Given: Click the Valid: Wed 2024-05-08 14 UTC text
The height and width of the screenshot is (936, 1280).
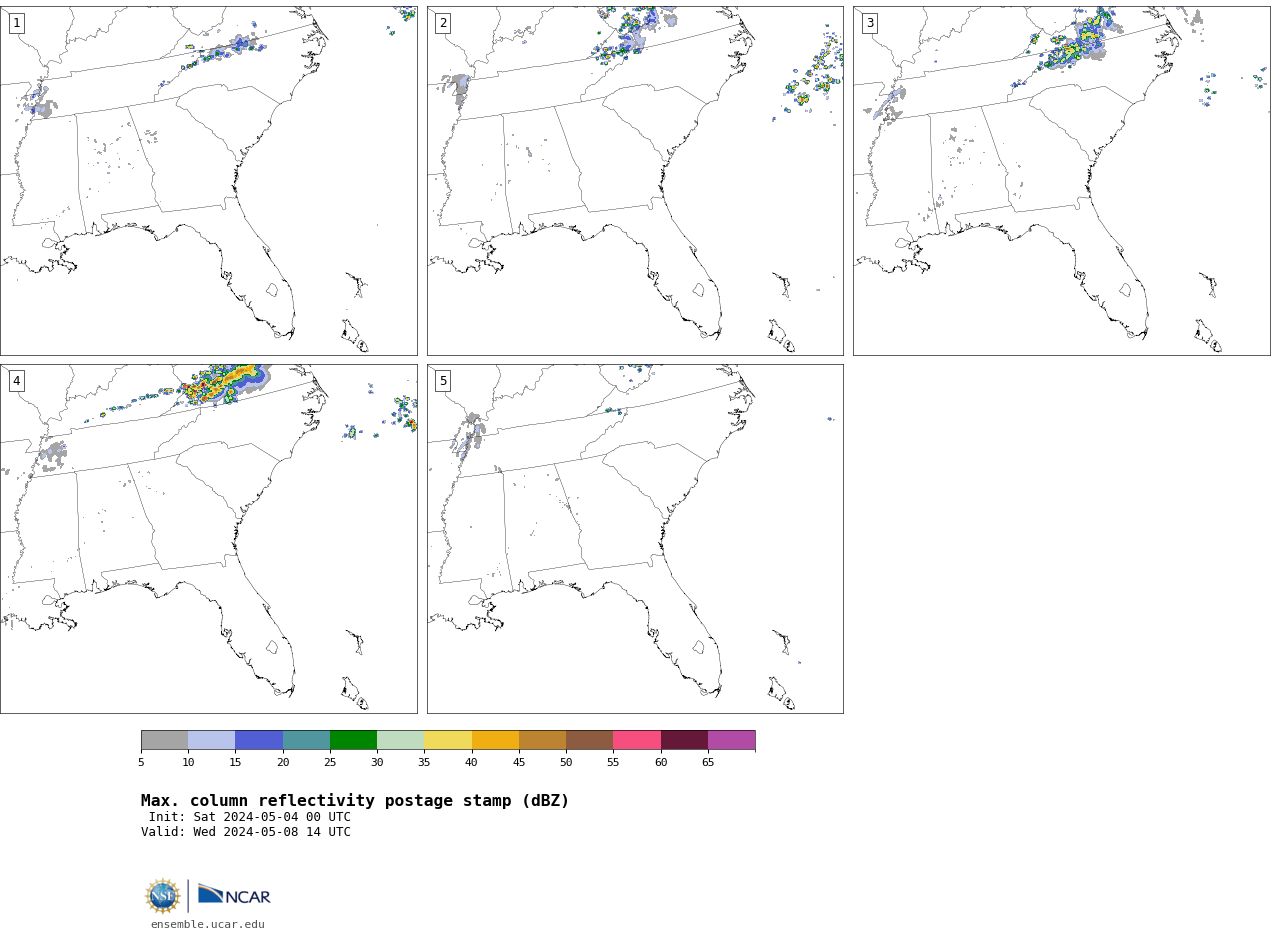Looking at the screenshot, I should [x=246, y=832].
